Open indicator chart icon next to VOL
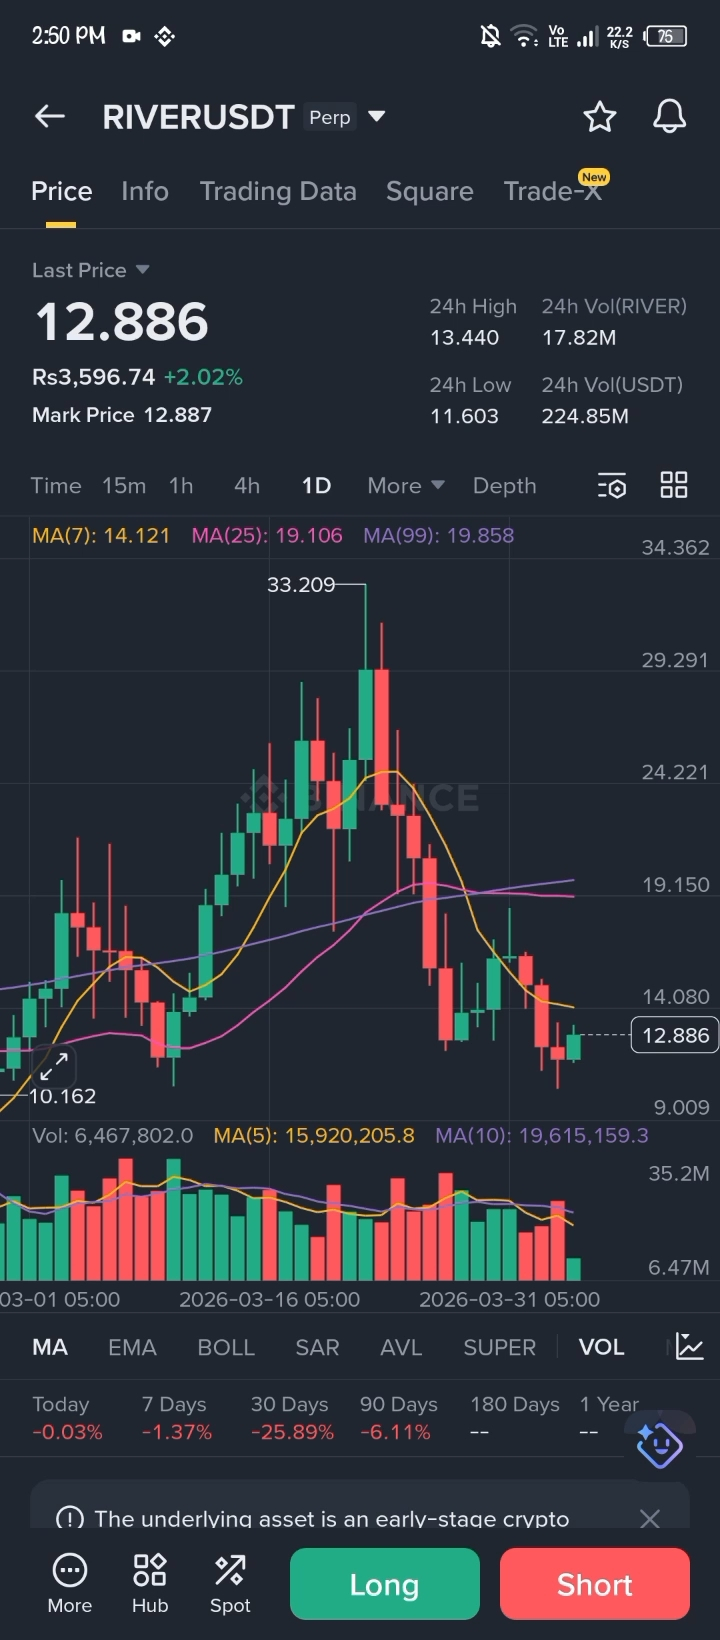This screenshot has width=720, height=1640. click(689, 1347)
